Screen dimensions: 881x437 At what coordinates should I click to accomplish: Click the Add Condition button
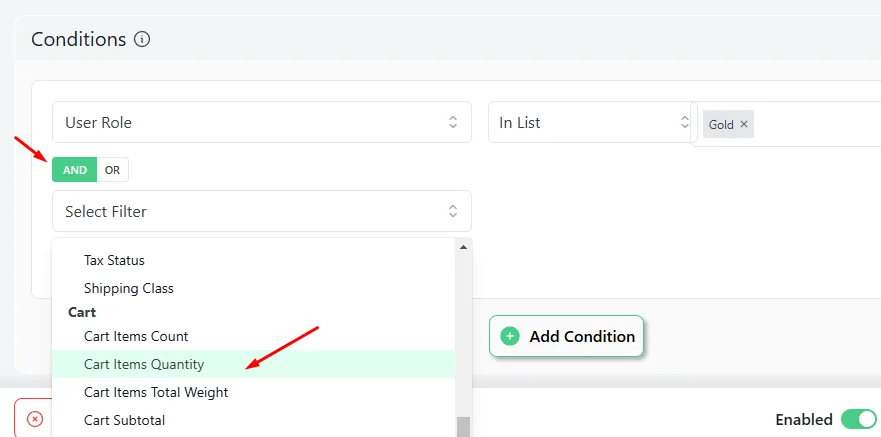[x=566, y=336]
